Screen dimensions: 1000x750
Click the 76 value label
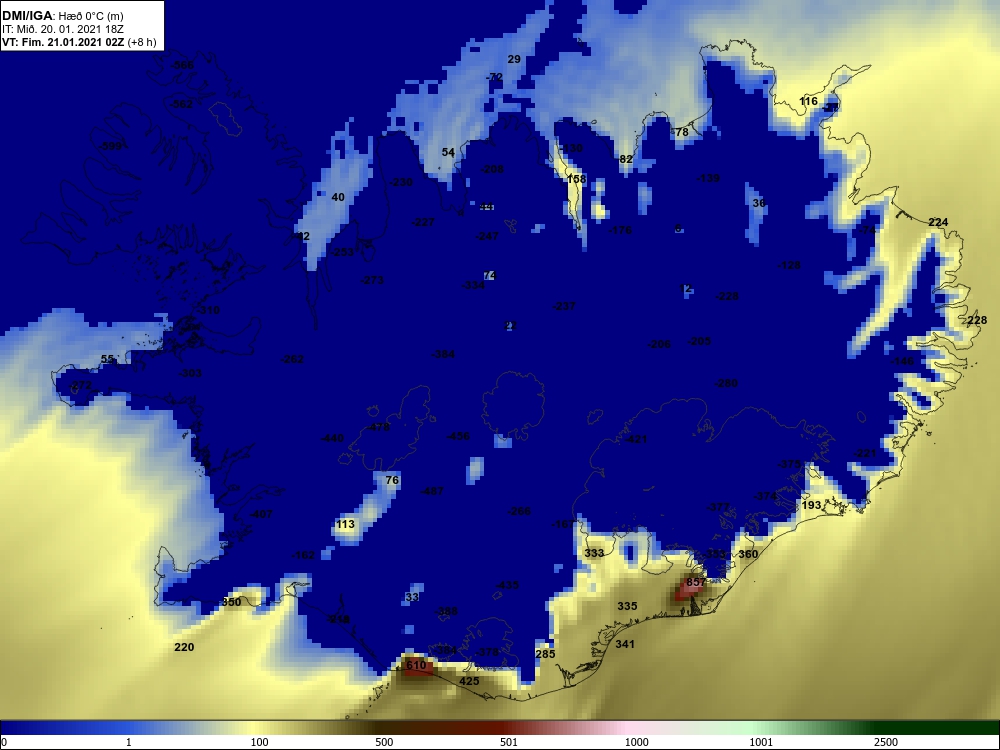click(392, 480)
